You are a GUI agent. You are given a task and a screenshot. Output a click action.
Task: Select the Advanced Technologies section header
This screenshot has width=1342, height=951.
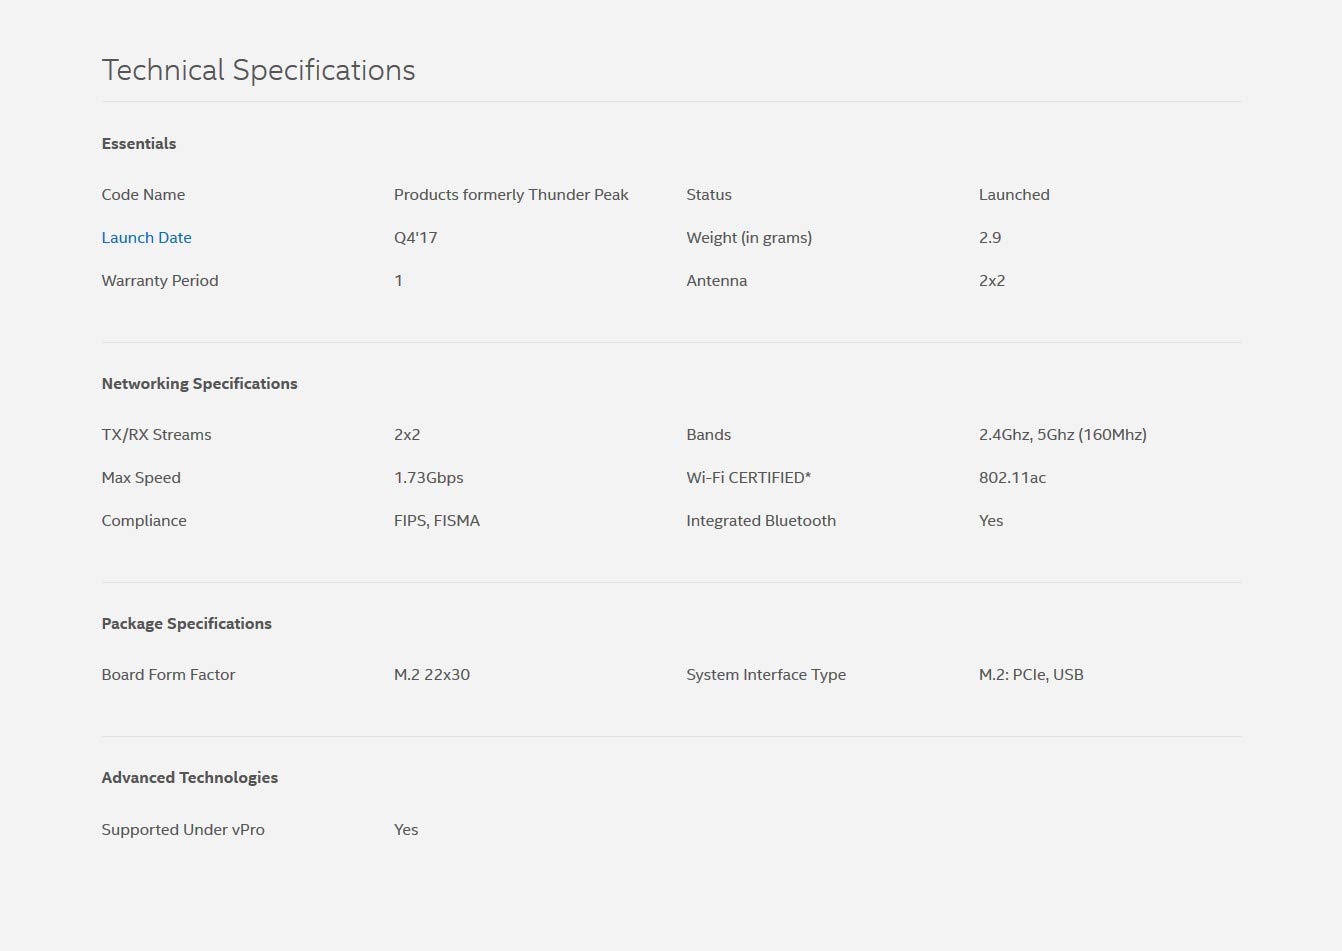[189, 778]
